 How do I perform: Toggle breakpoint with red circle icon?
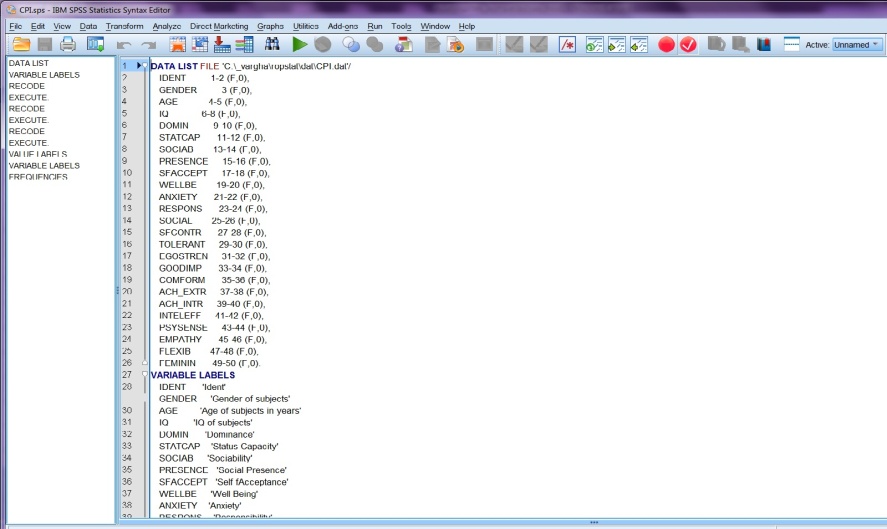666,44
